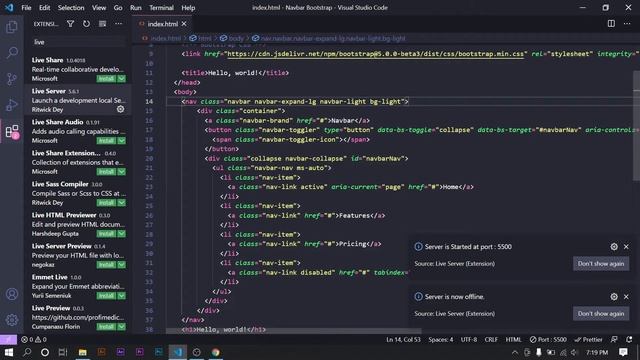Open the Explorer view in activity bar
This screenshot has height=360, width=640.
click(12, 27)
